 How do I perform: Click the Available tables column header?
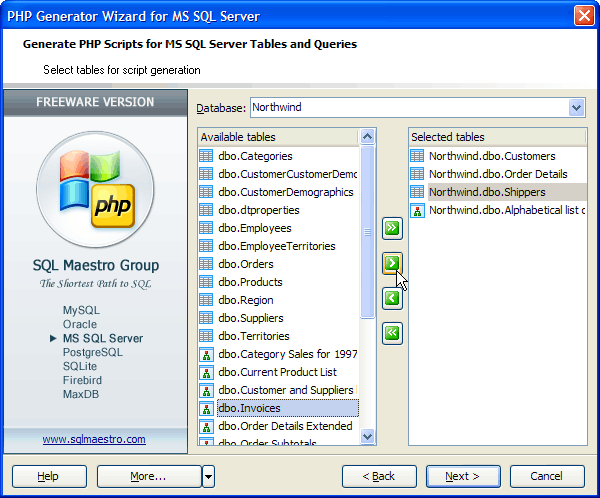278,137
